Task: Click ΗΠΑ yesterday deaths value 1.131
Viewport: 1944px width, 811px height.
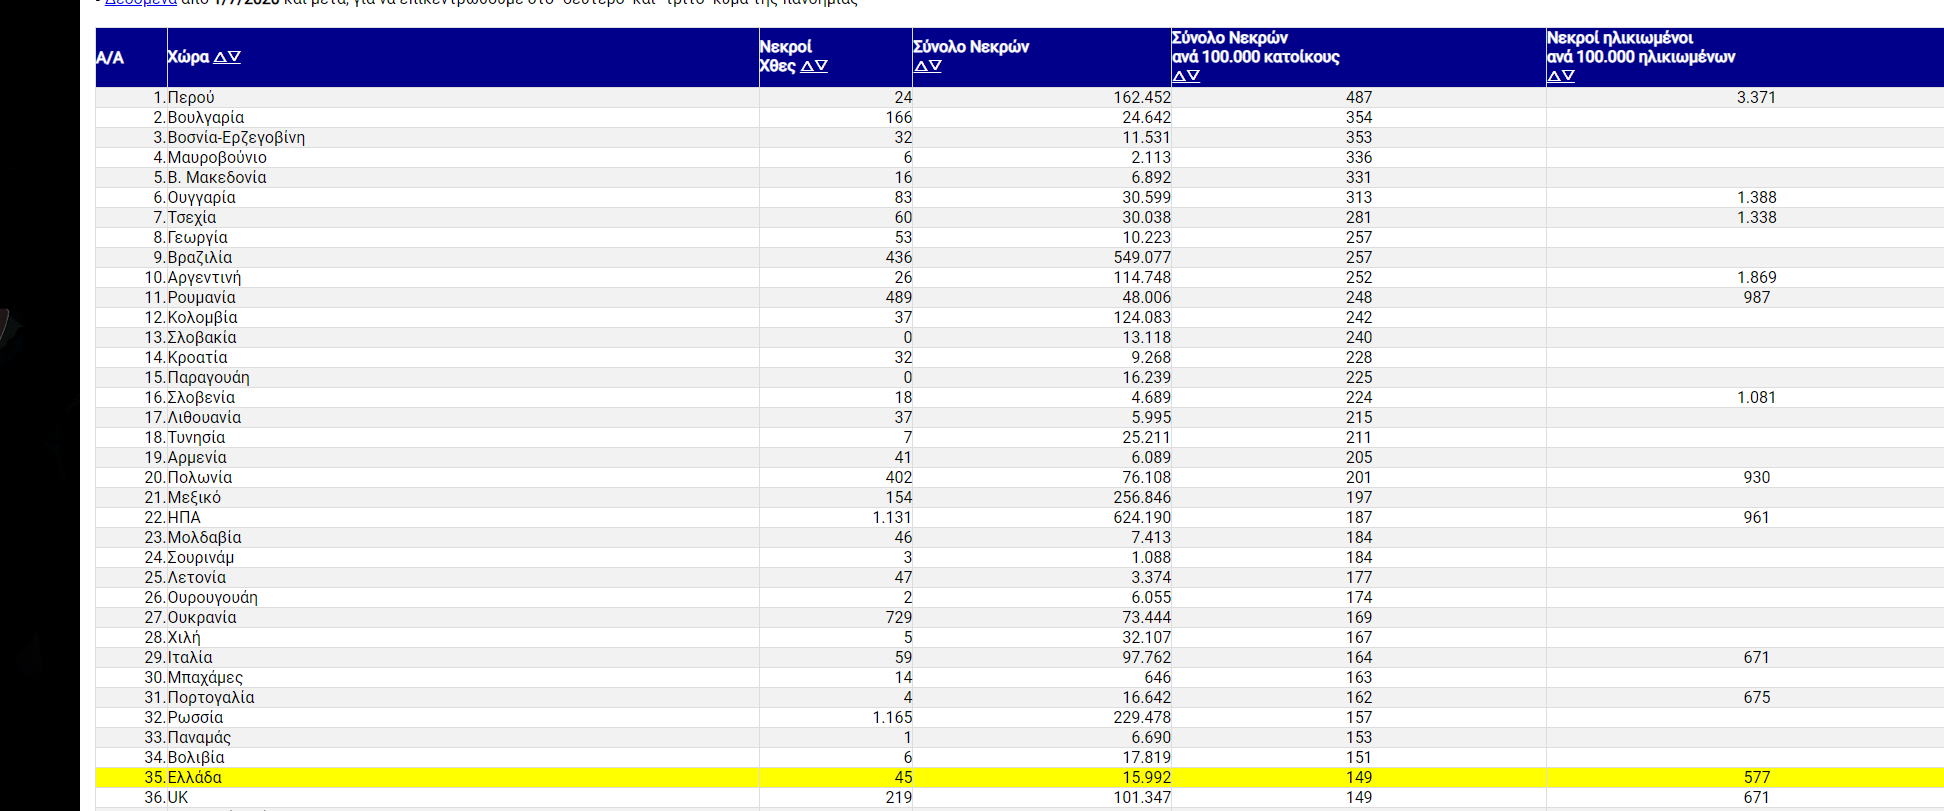Action: [x=892, y=517]
